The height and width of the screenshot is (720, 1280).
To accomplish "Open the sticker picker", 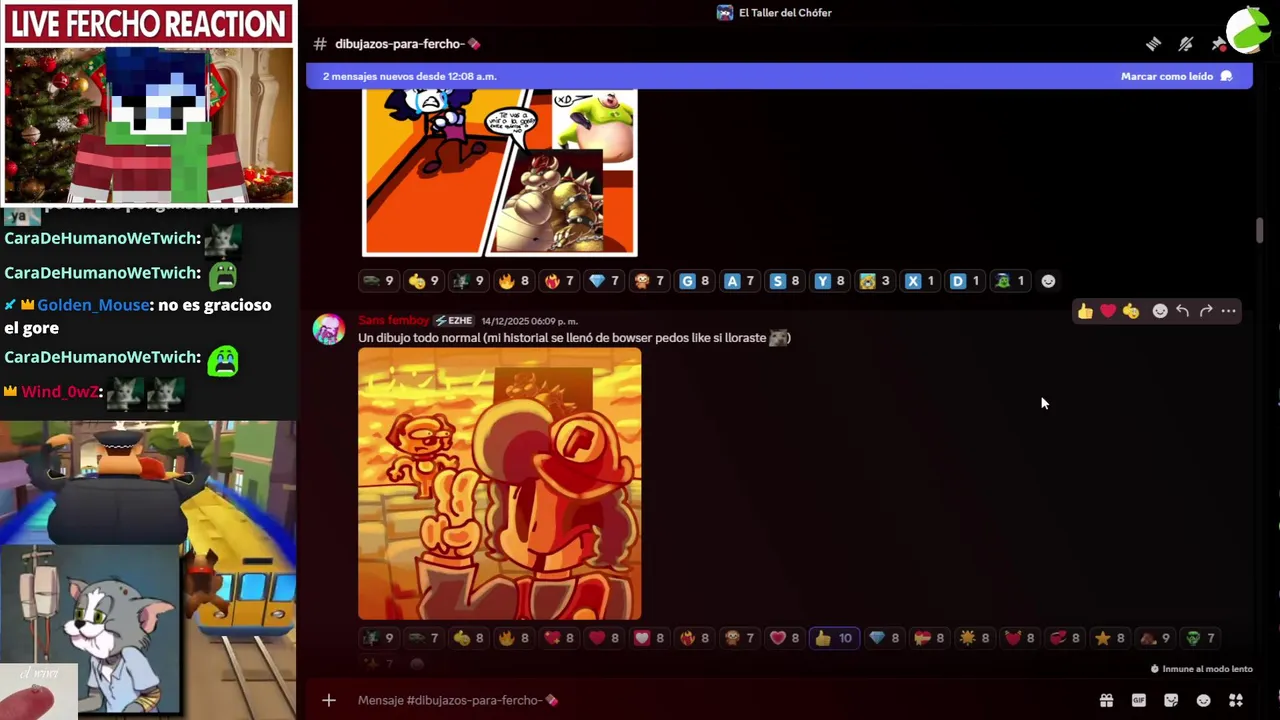I will coord(1171,700).
